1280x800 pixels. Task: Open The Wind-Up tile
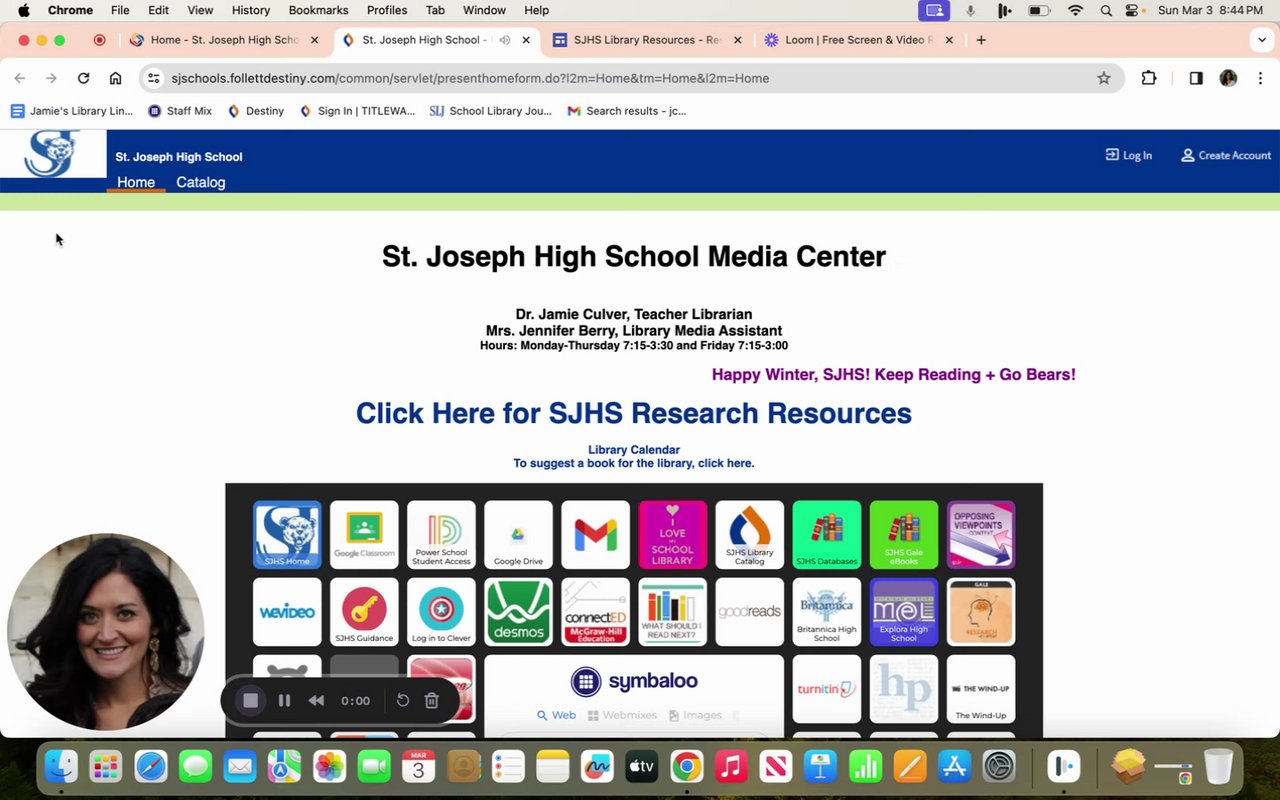click(x=980, y=689)
